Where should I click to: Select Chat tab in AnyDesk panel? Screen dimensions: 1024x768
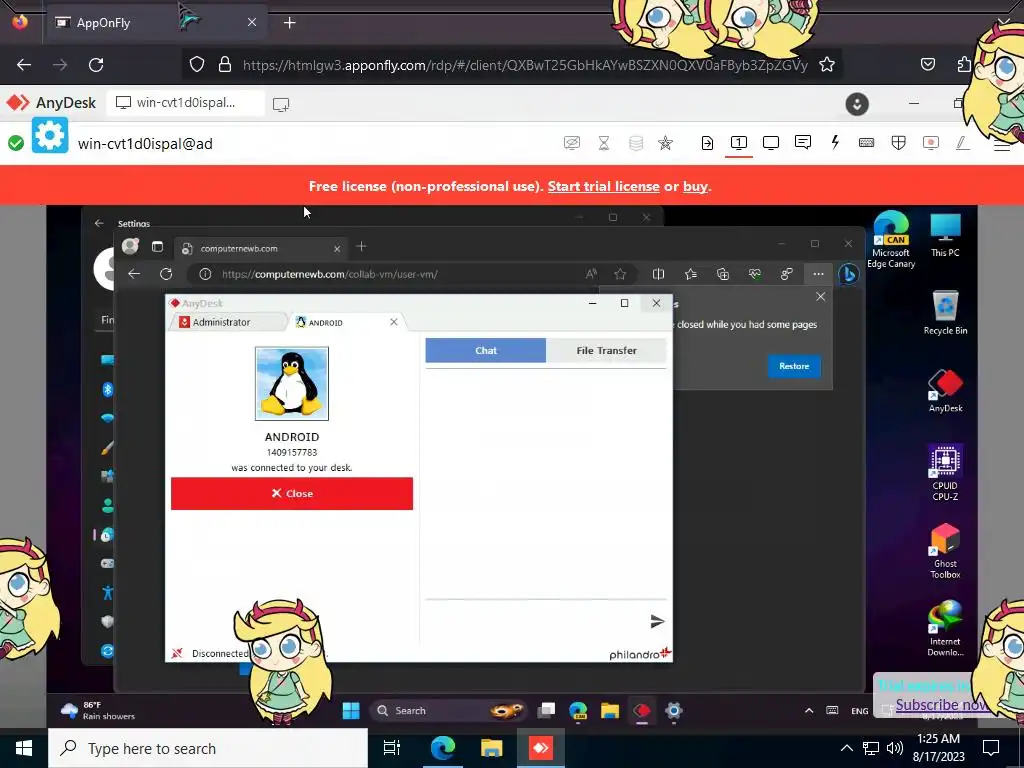(485, 351)
